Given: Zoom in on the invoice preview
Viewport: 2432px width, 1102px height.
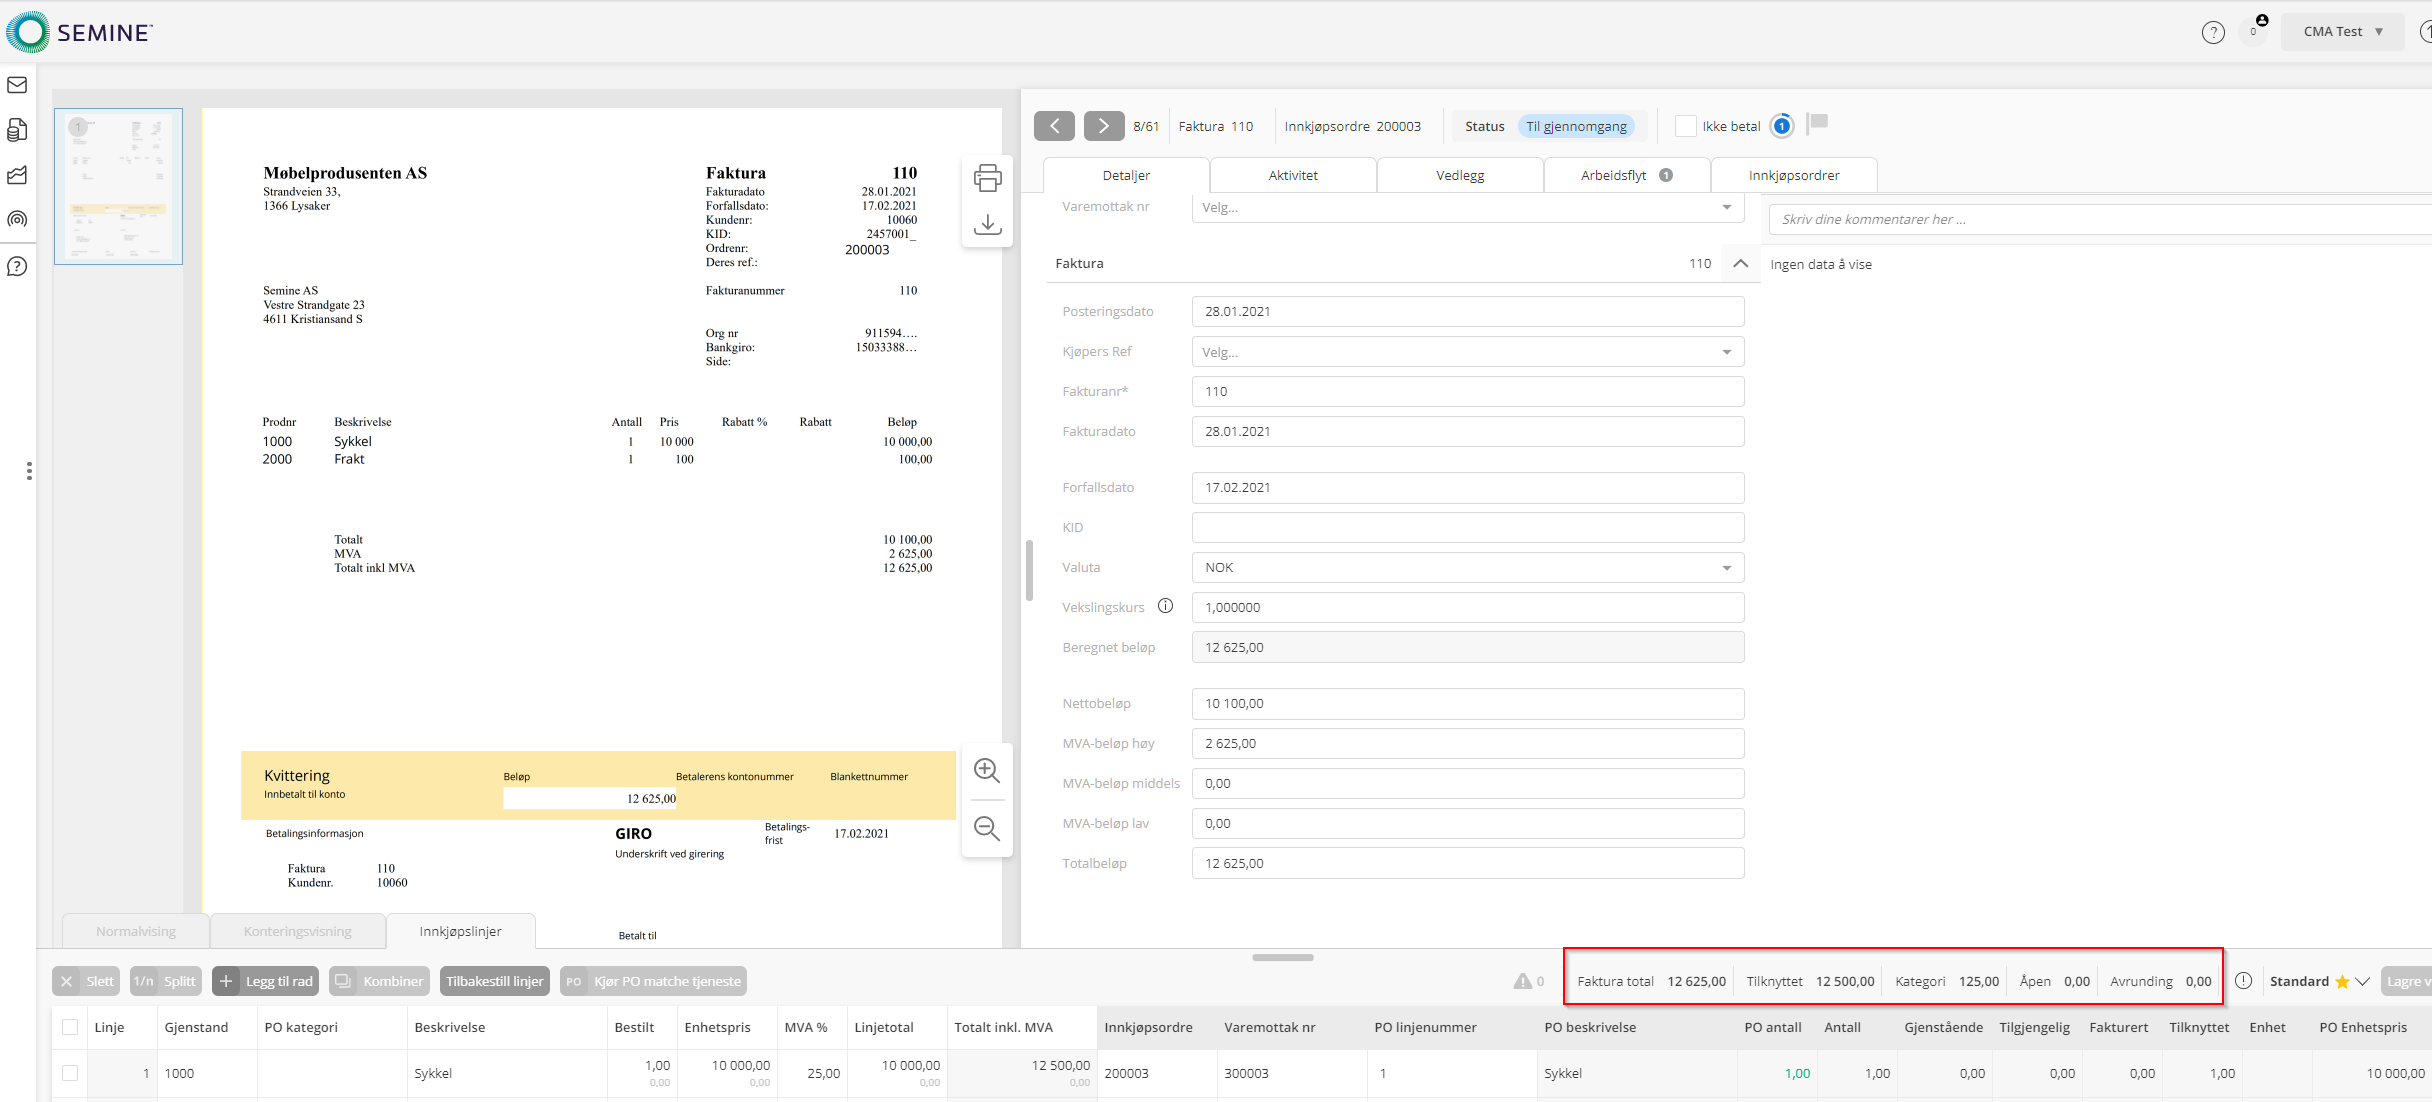Looking at the screenshot, I should click(987, 770).
